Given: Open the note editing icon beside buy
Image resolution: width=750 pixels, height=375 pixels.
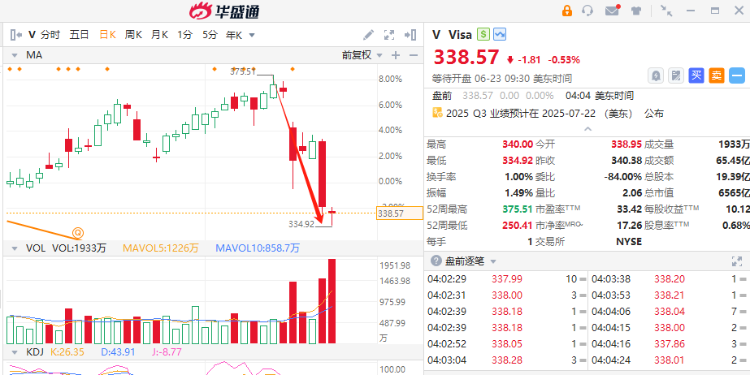Looking at the screenshot, I should [x=676, y=76].
